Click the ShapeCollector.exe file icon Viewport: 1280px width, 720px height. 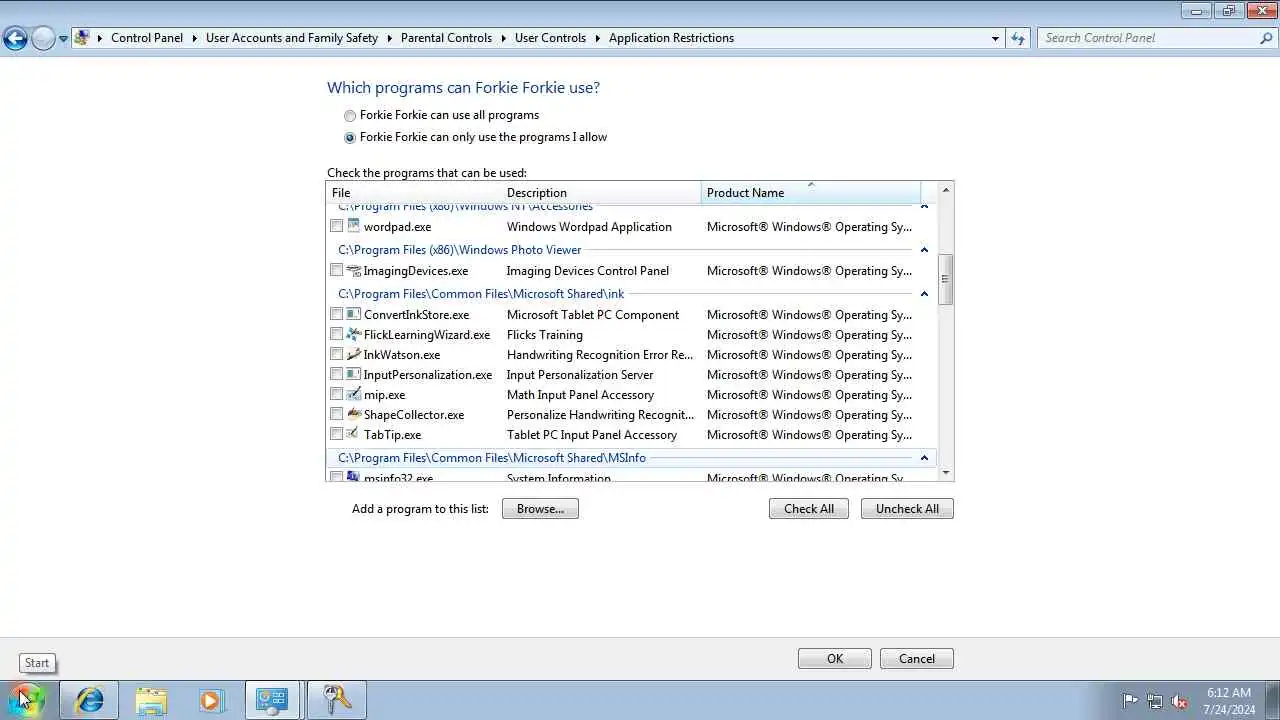(x=353, y=414)
